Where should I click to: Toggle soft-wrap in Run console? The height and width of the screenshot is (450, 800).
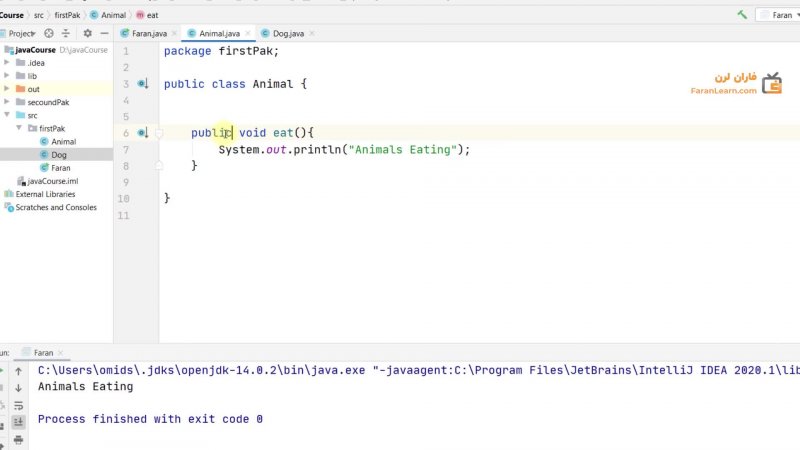click(x=18, y=405)
